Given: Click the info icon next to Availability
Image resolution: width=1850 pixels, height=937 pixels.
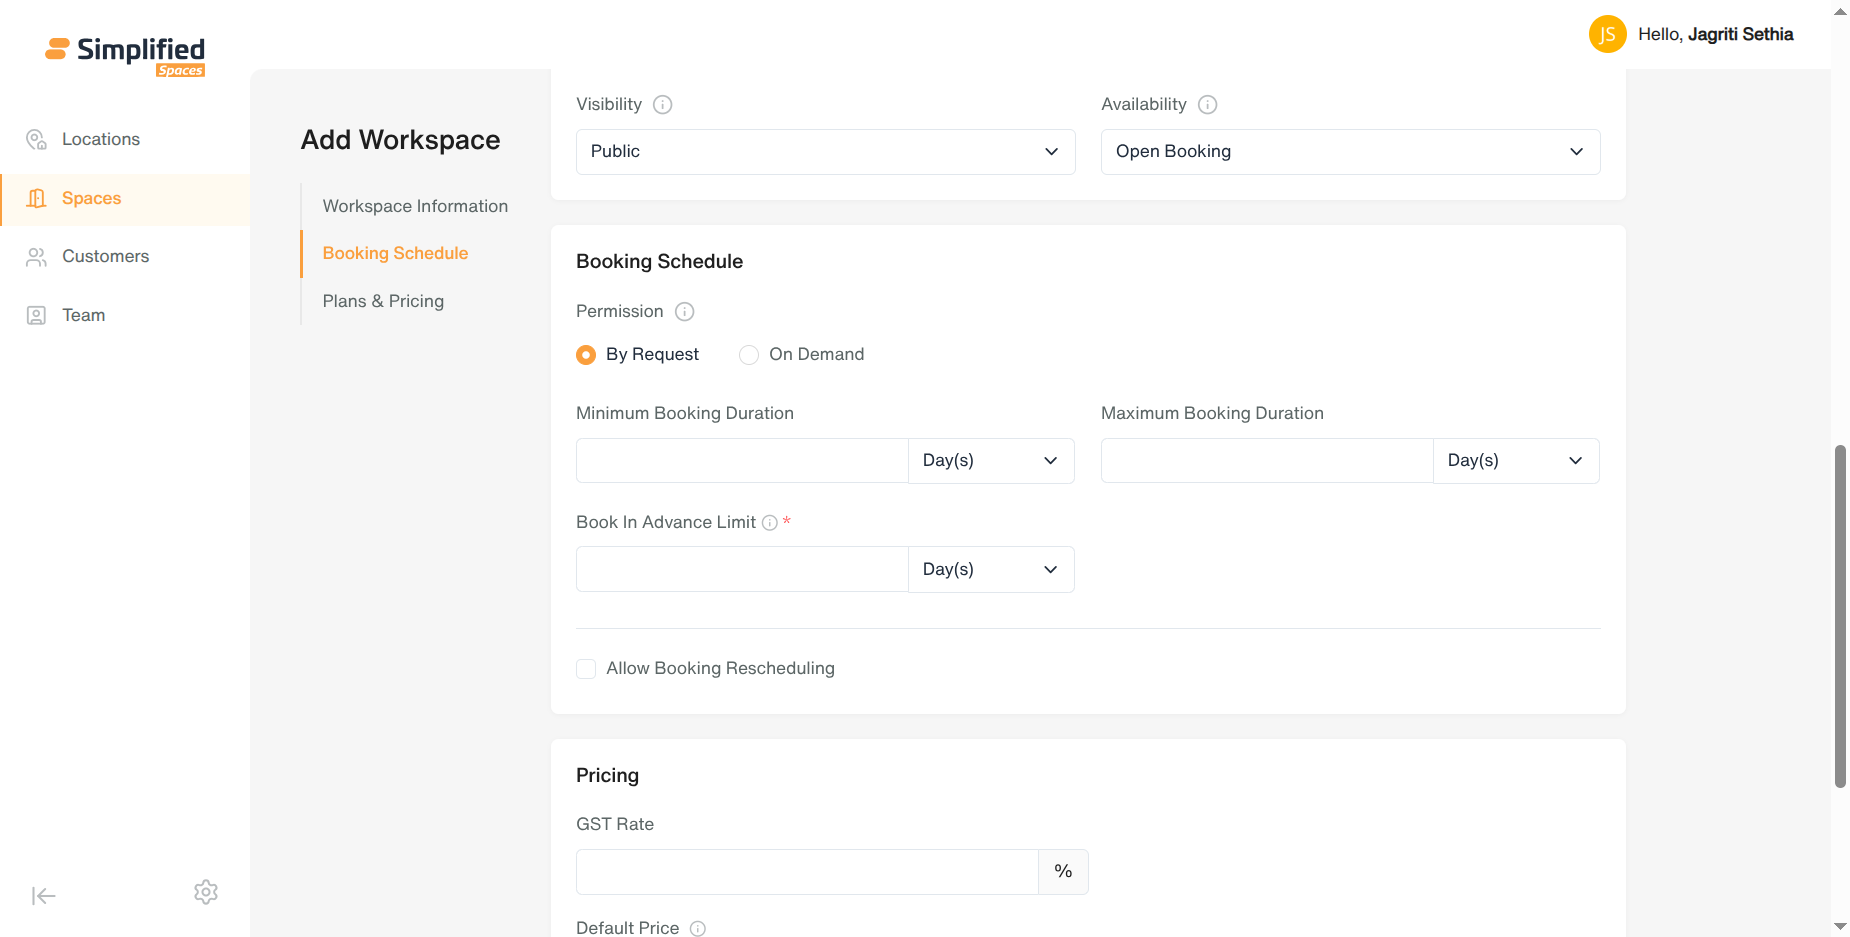Looking at the screenshot, I should [x=1207, y=104].
